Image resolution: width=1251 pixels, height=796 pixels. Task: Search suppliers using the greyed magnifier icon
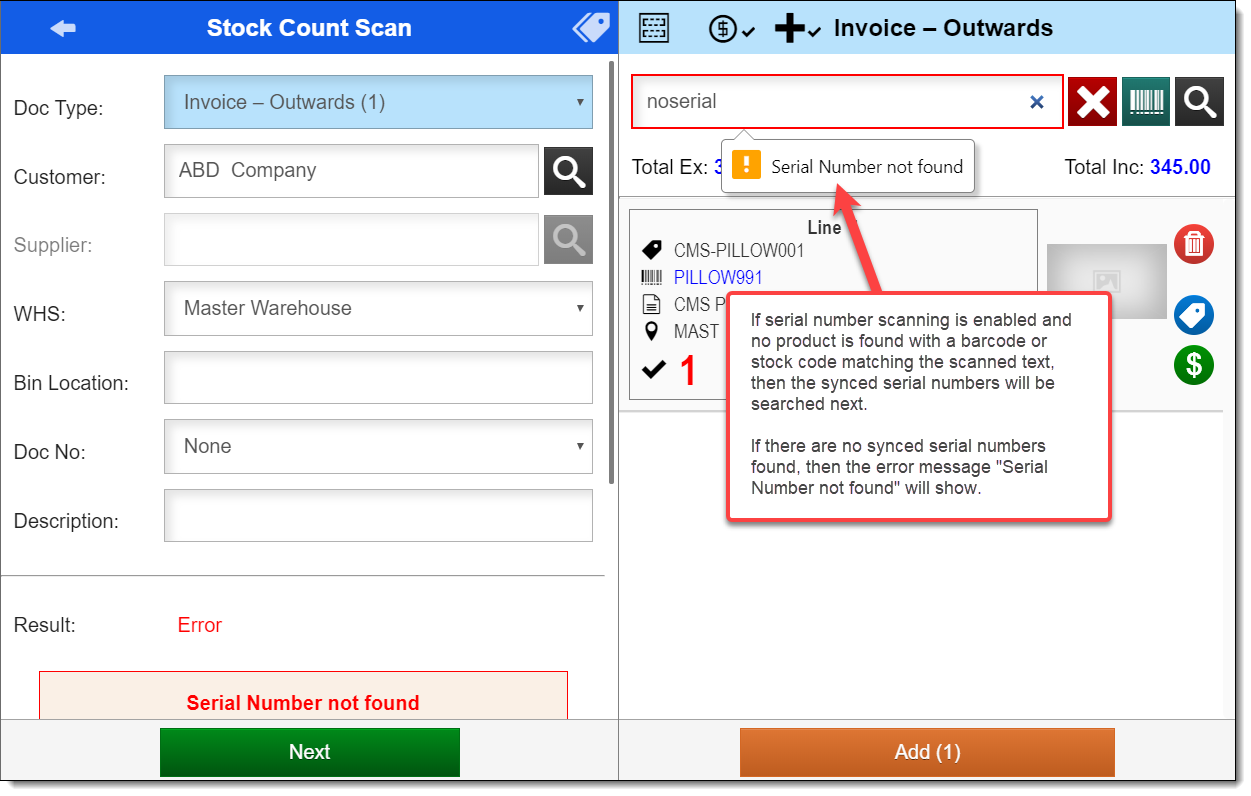point(568,240)
